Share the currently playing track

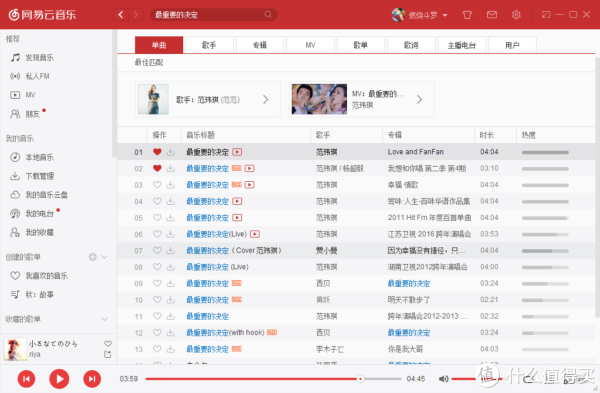[x=108, y=354]
